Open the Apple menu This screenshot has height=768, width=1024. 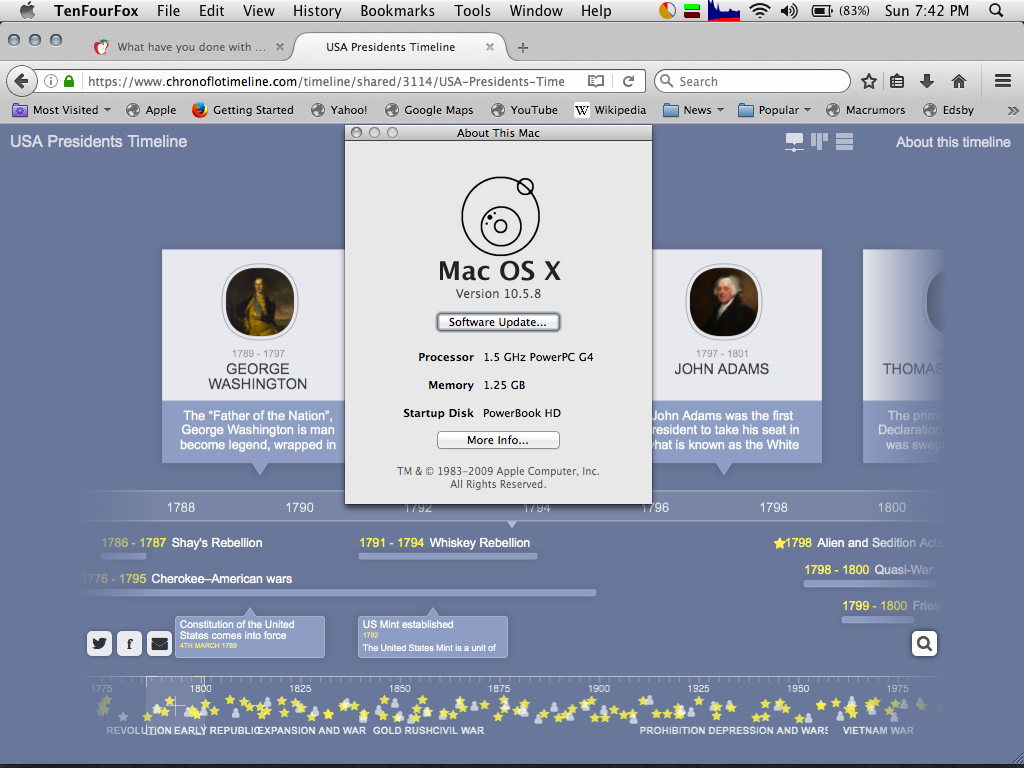pyautogui.click(x=27, y=10)
